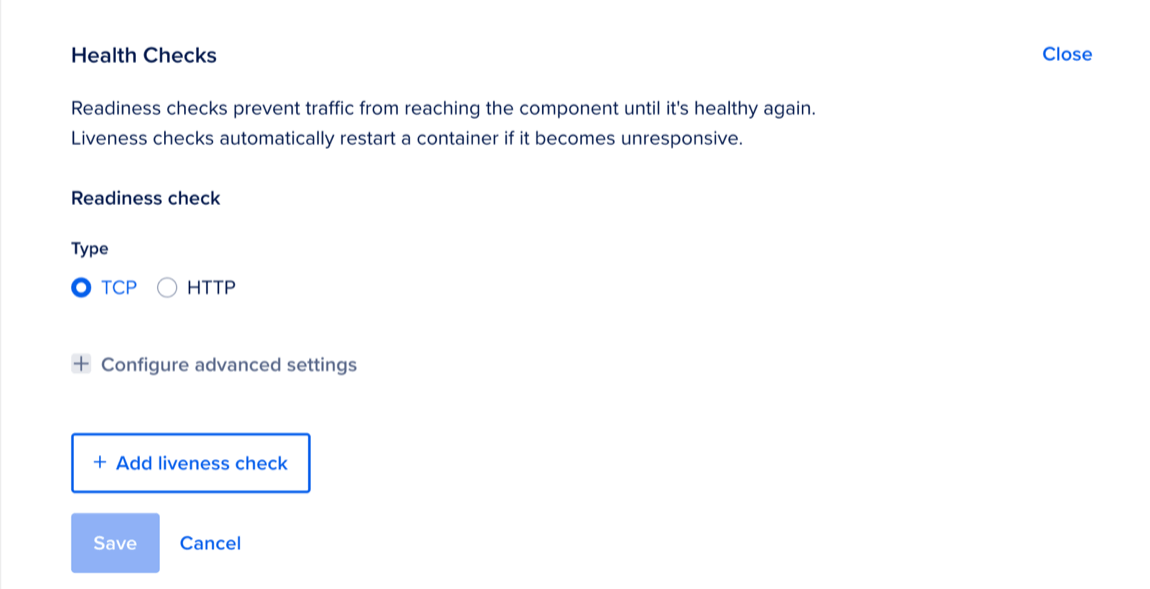
Task: Click the Type field label
Action: click(x=90, y=248)
